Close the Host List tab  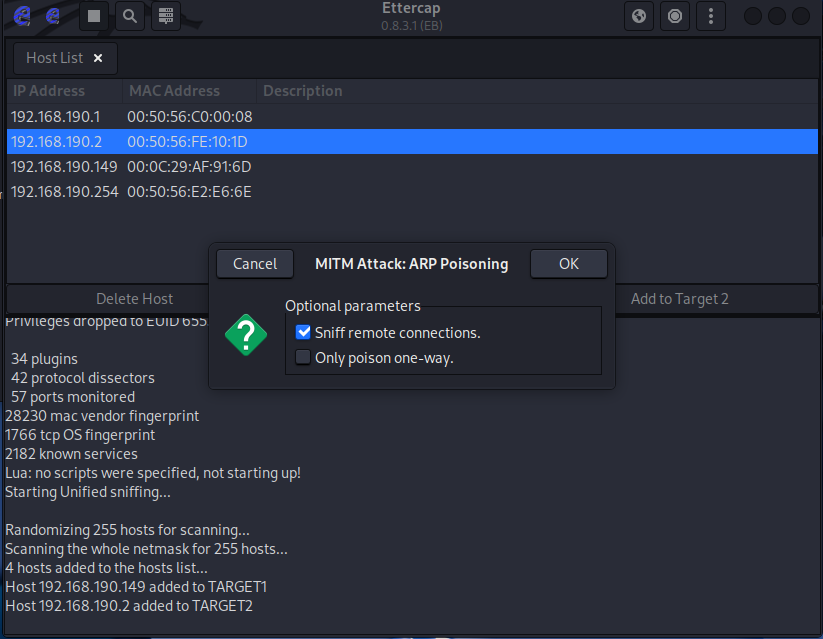click(x=98, y=58)
